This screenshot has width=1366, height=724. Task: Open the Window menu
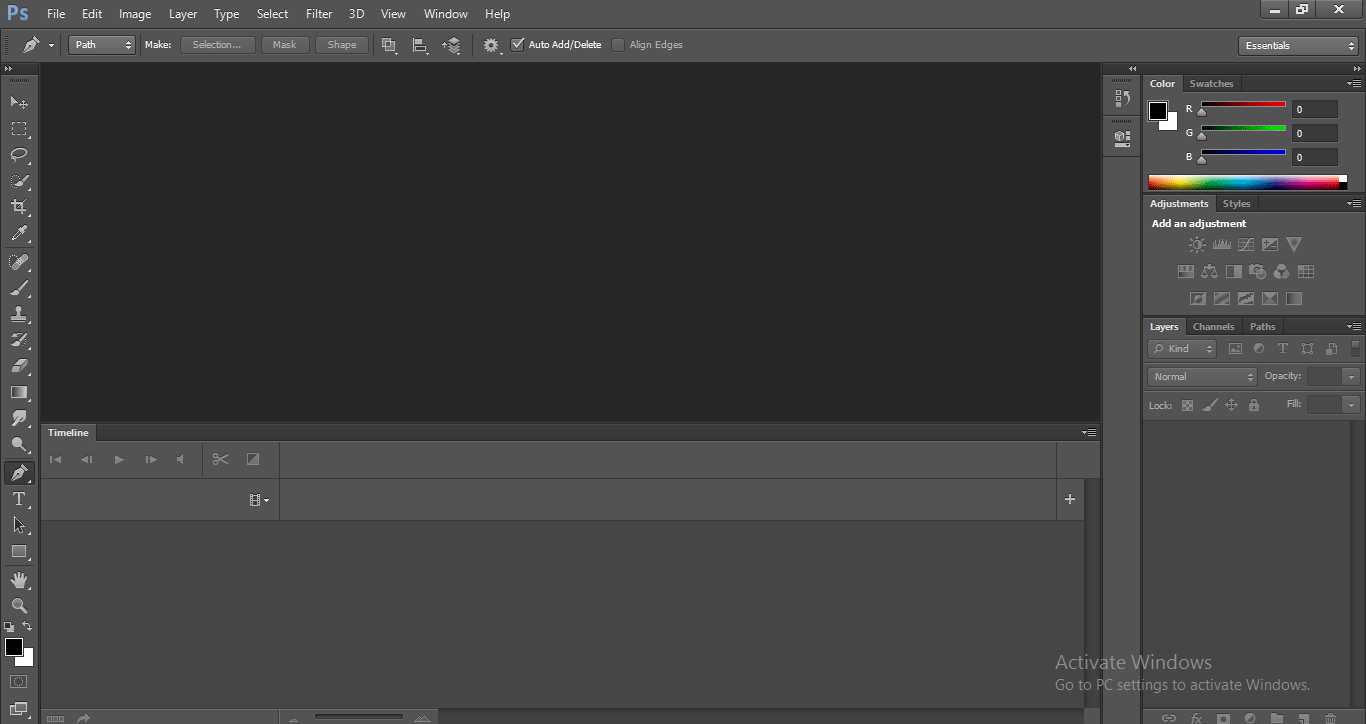445,14
